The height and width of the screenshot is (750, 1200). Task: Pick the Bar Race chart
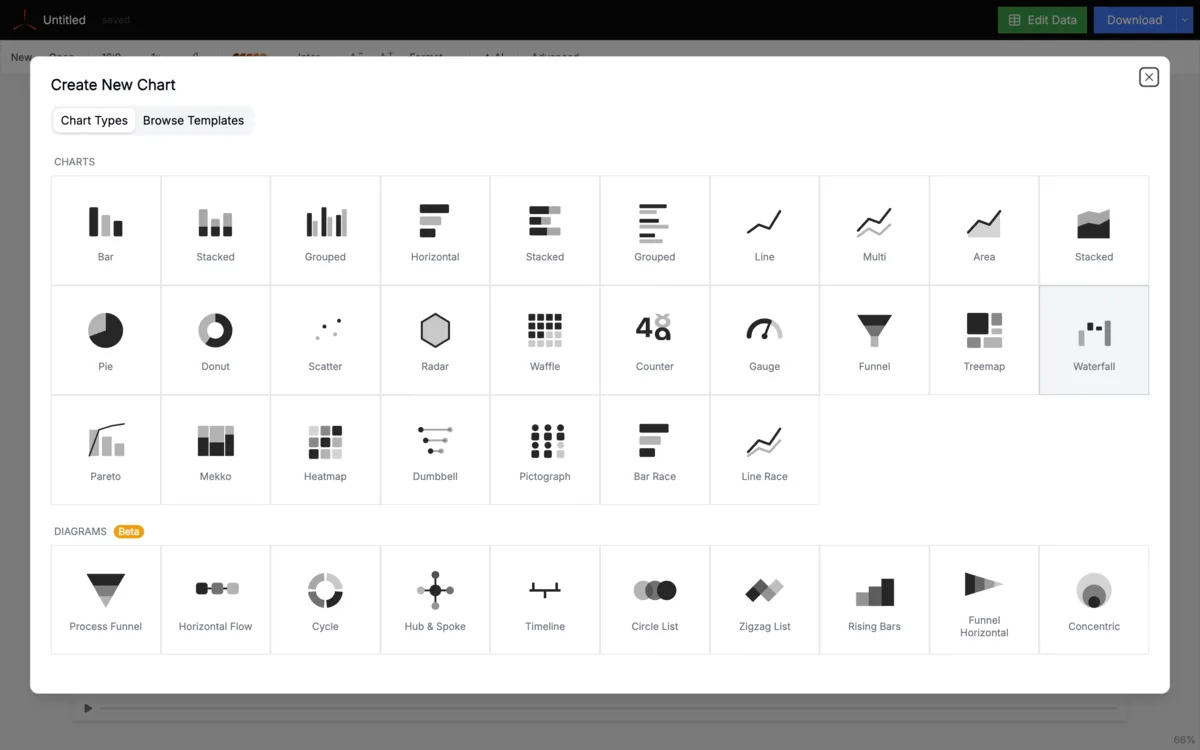655,450
